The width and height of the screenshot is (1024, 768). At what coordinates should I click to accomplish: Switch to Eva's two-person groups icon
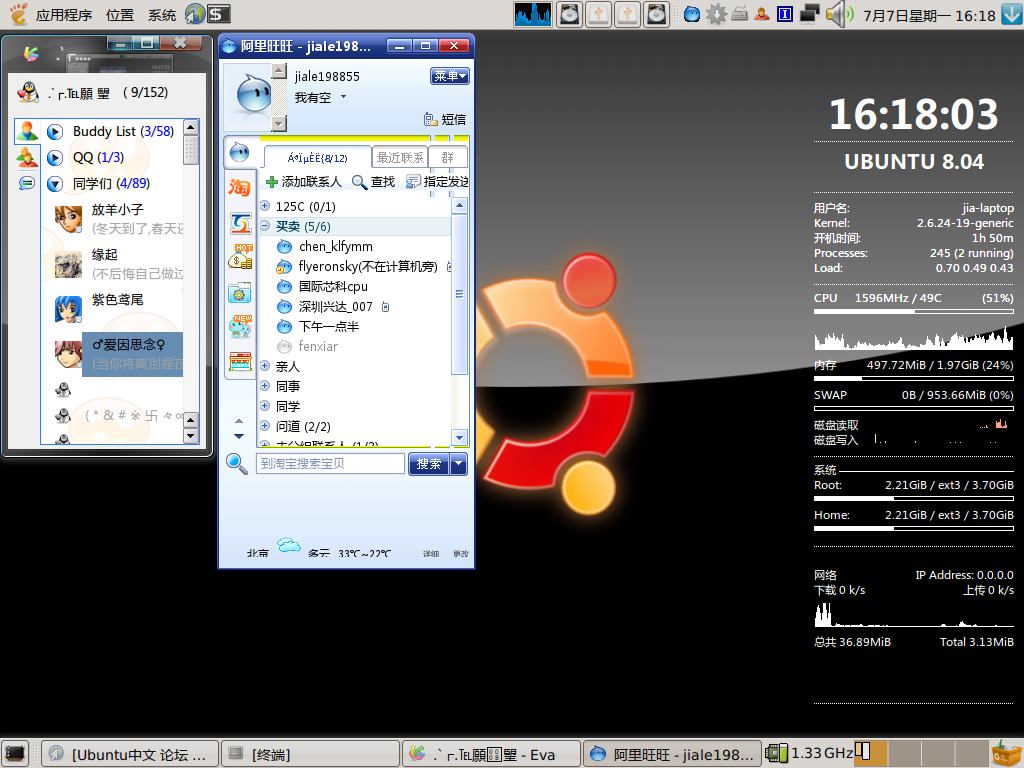tap(27, 157)
